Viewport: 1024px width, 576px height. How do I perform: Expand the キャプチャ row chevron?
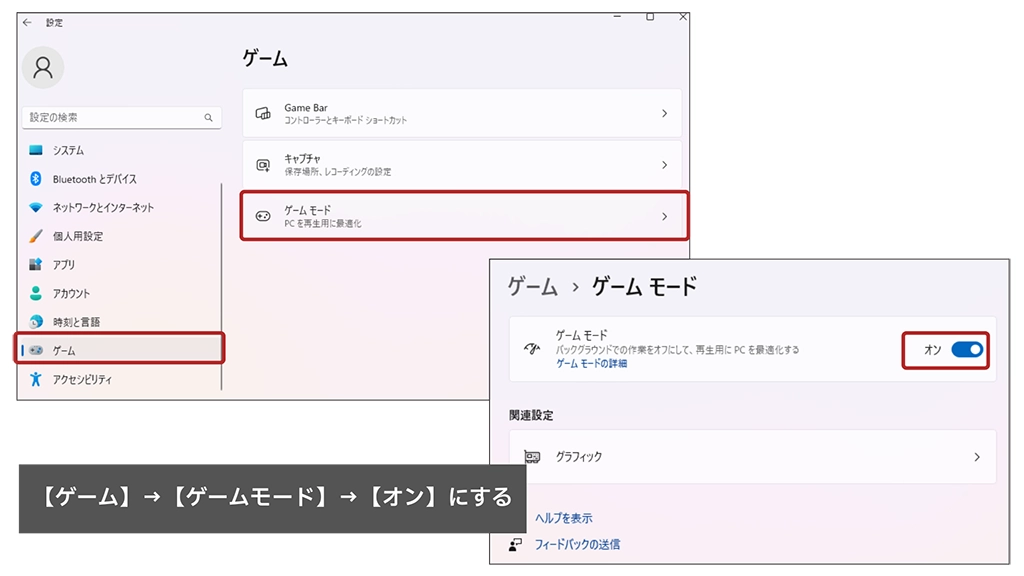point(664,165)
